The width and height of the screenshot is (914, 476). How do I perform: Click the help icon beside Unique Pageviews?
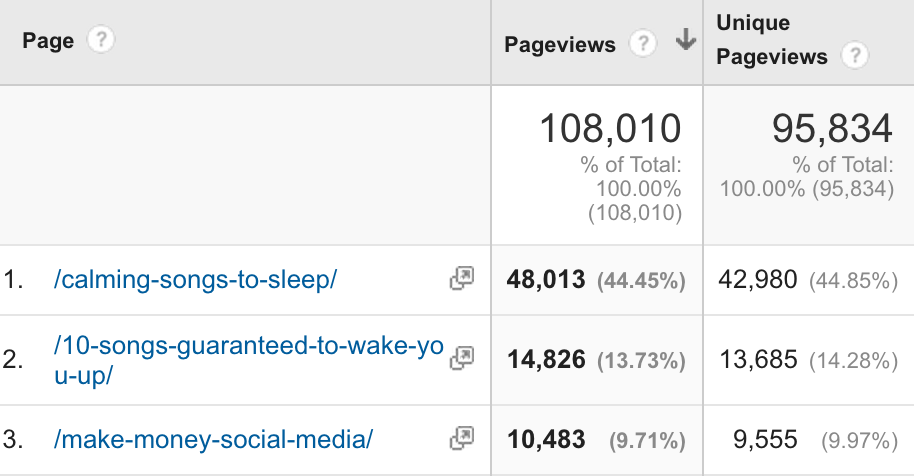tap(855, 56)
